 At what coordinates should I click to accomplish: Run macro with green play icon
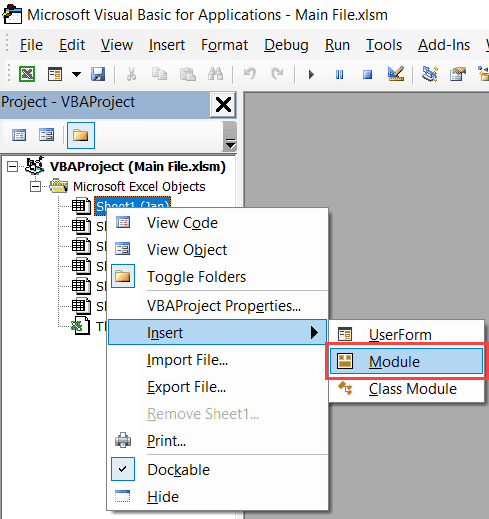(311, 74)
